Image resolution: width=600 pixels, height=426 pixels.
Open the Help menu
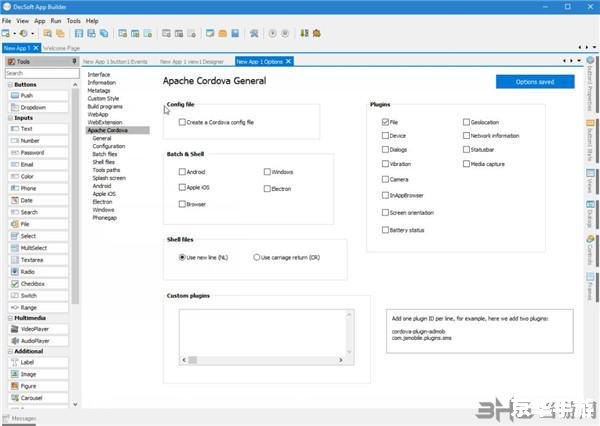[x=92, y=21]
